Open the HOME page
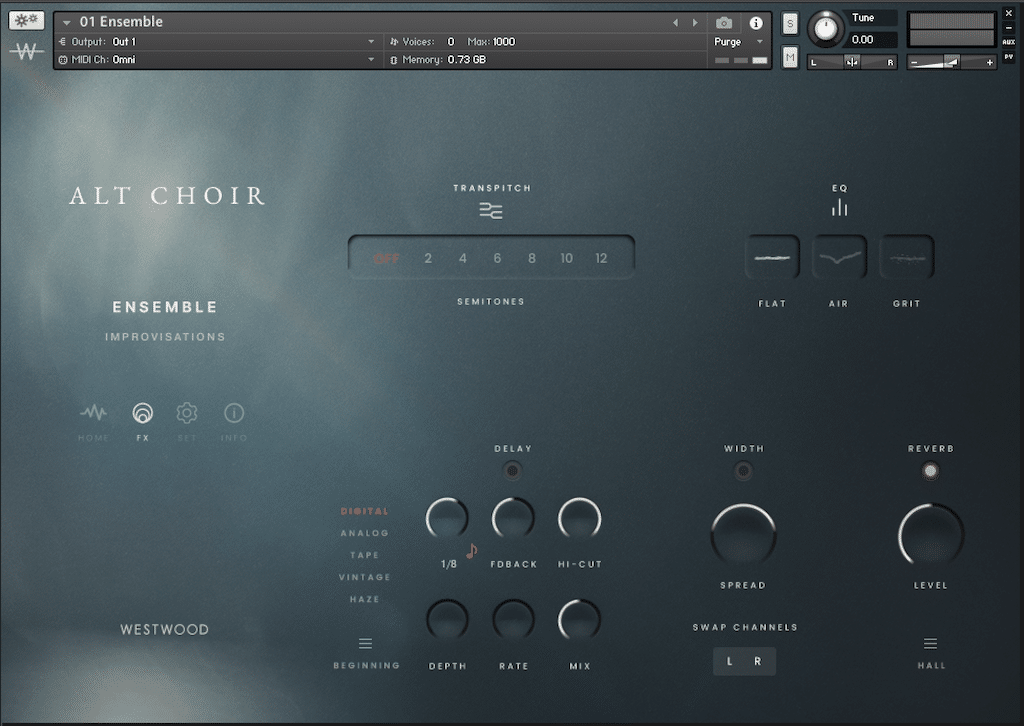 (x=93, y=421)
